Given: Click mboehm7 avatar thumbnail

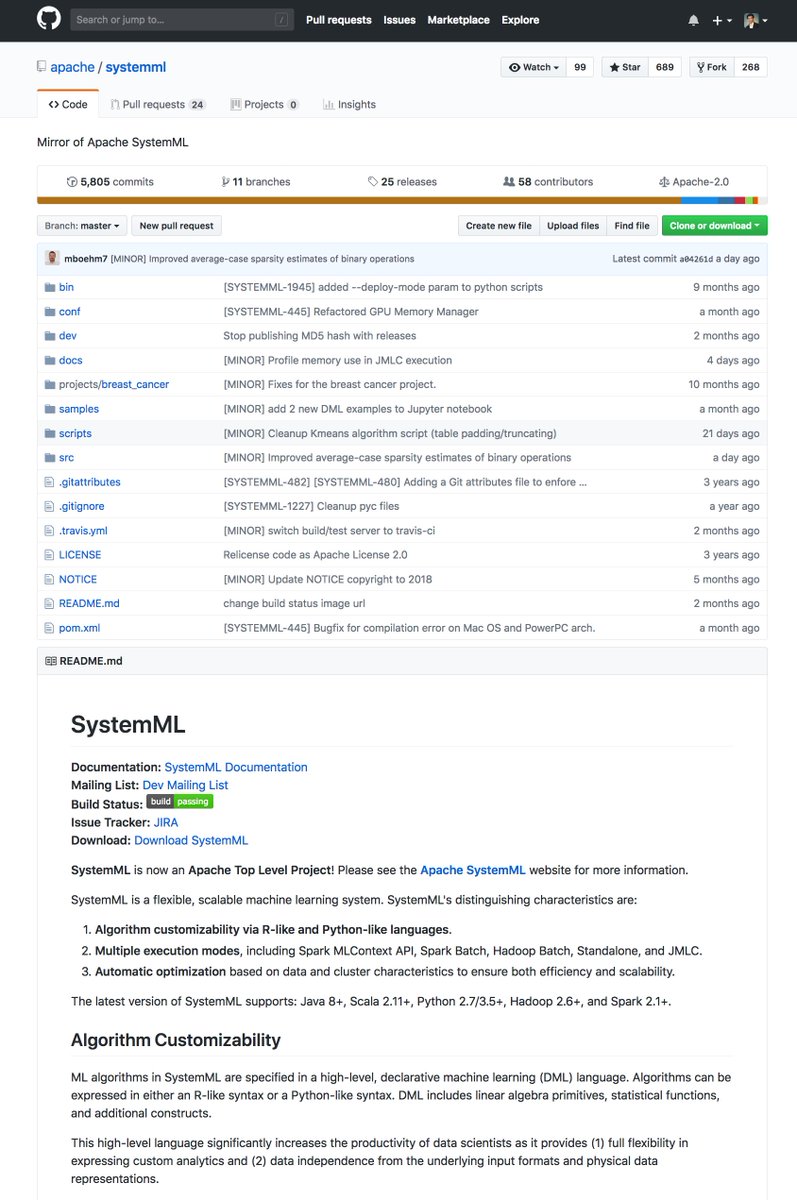Looking at the screenshot, I should [x=52, y=258].
